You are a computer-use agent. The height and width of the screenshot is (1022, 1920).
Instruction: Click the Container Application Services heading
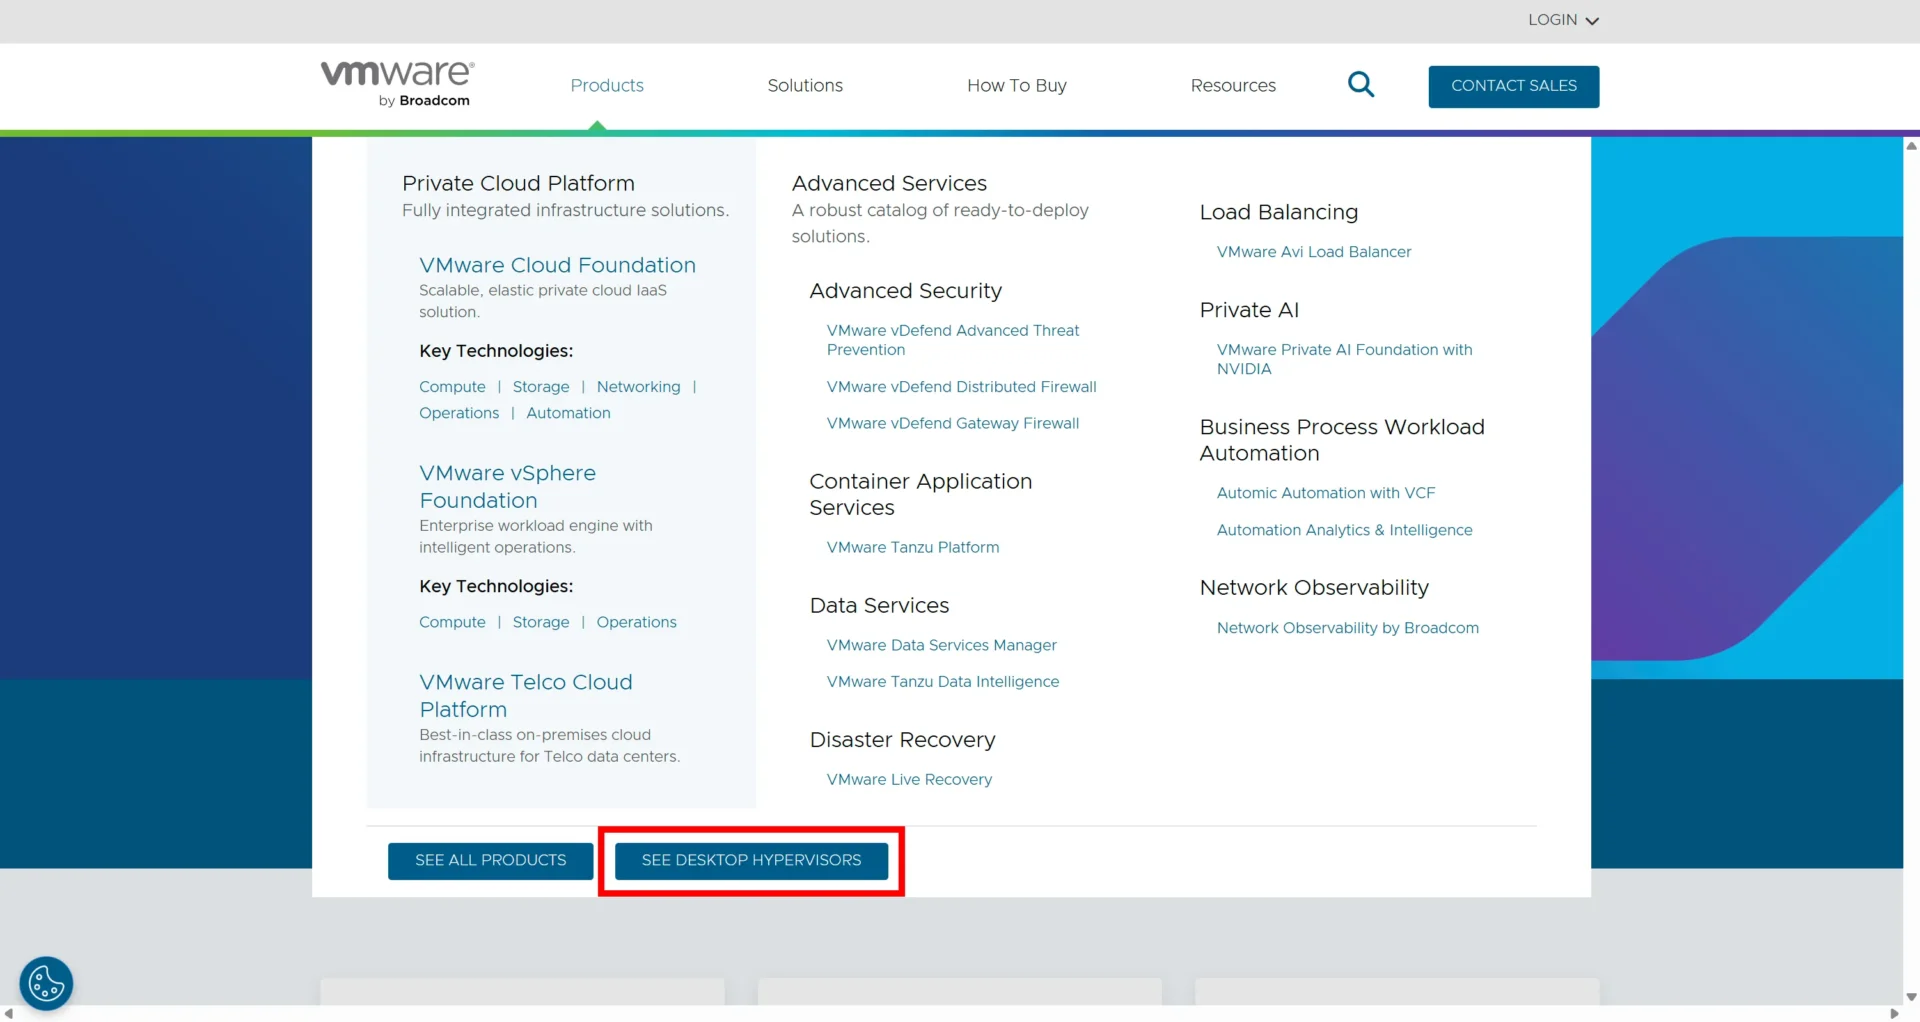click(x=920, y=494)
